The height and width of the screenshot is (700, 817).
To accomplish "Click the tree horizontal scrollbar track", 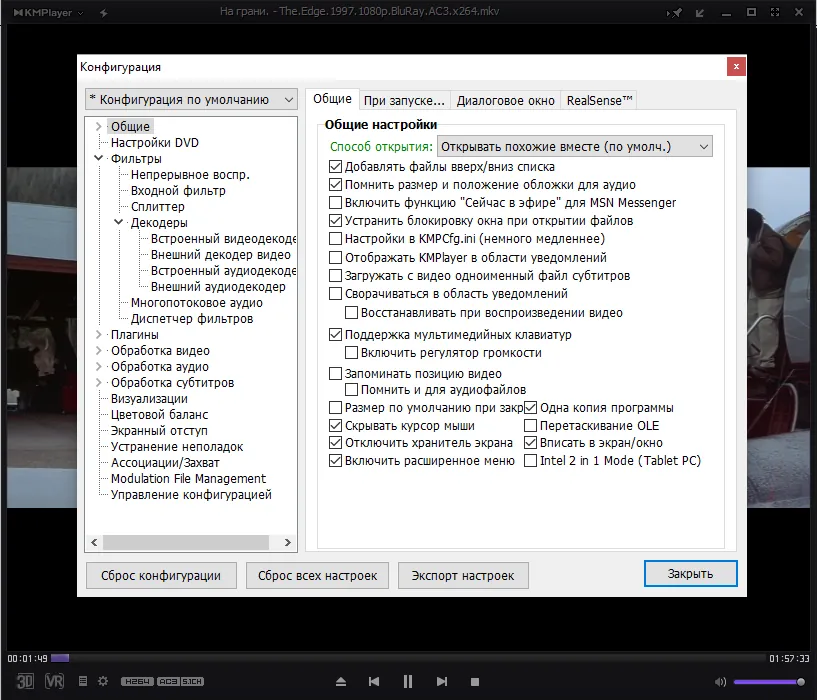I will click(x=191, y=542).
